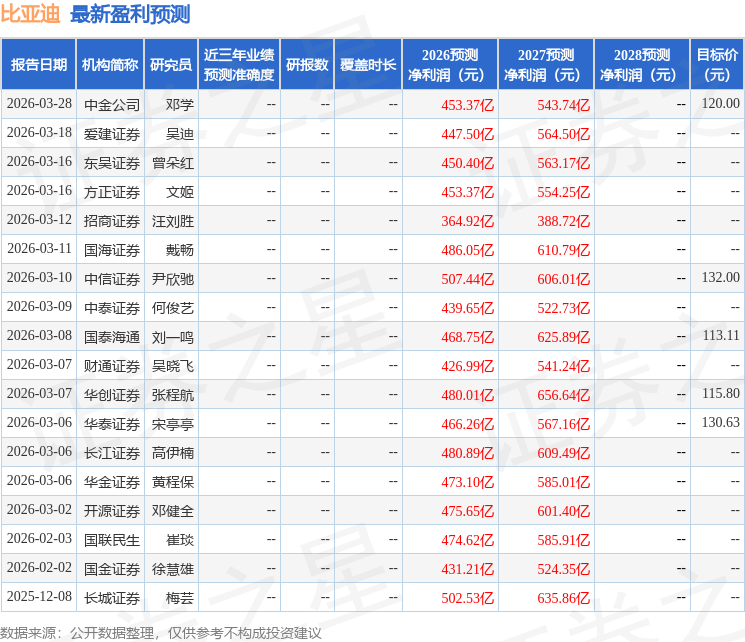Screen dimensions: 745x642
Task: Select institution 长江证券
Action: [x=112, y=453]
